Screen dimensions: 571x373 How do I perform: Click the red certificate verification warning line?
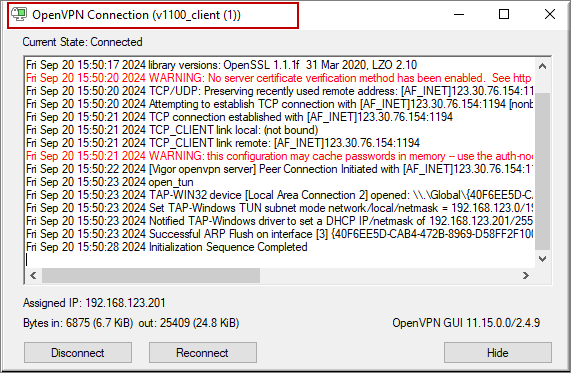click(x=279, y=78)
